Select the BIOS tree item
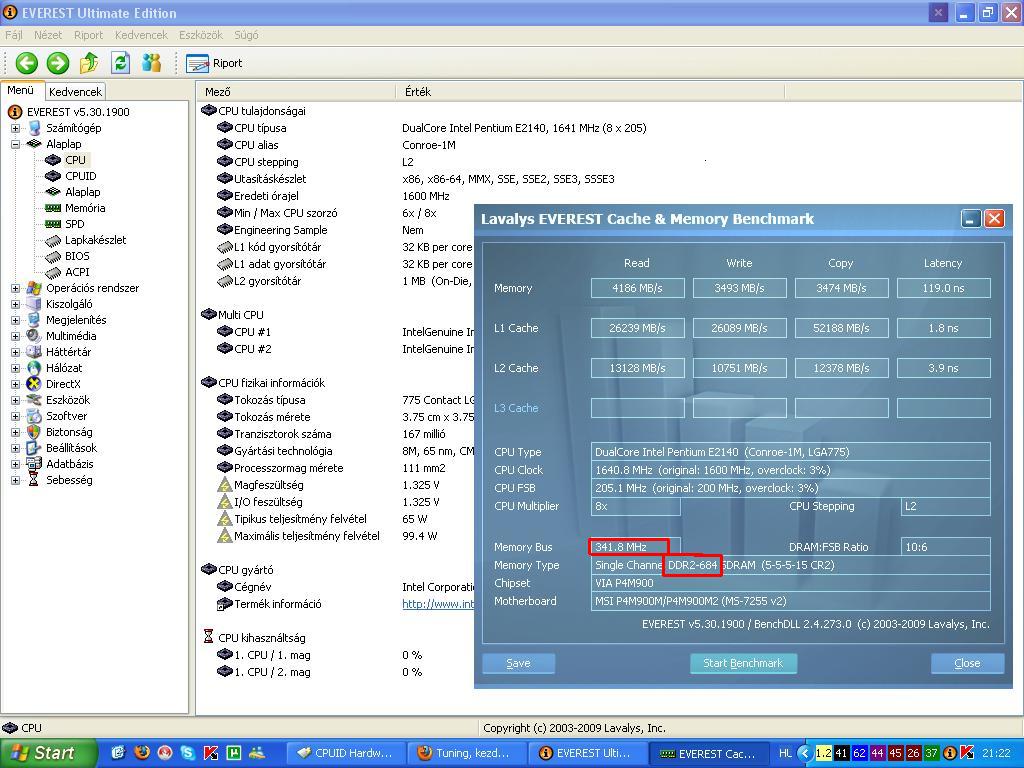The width and height of the screenshot is (1024, 768). pos(77,256)
